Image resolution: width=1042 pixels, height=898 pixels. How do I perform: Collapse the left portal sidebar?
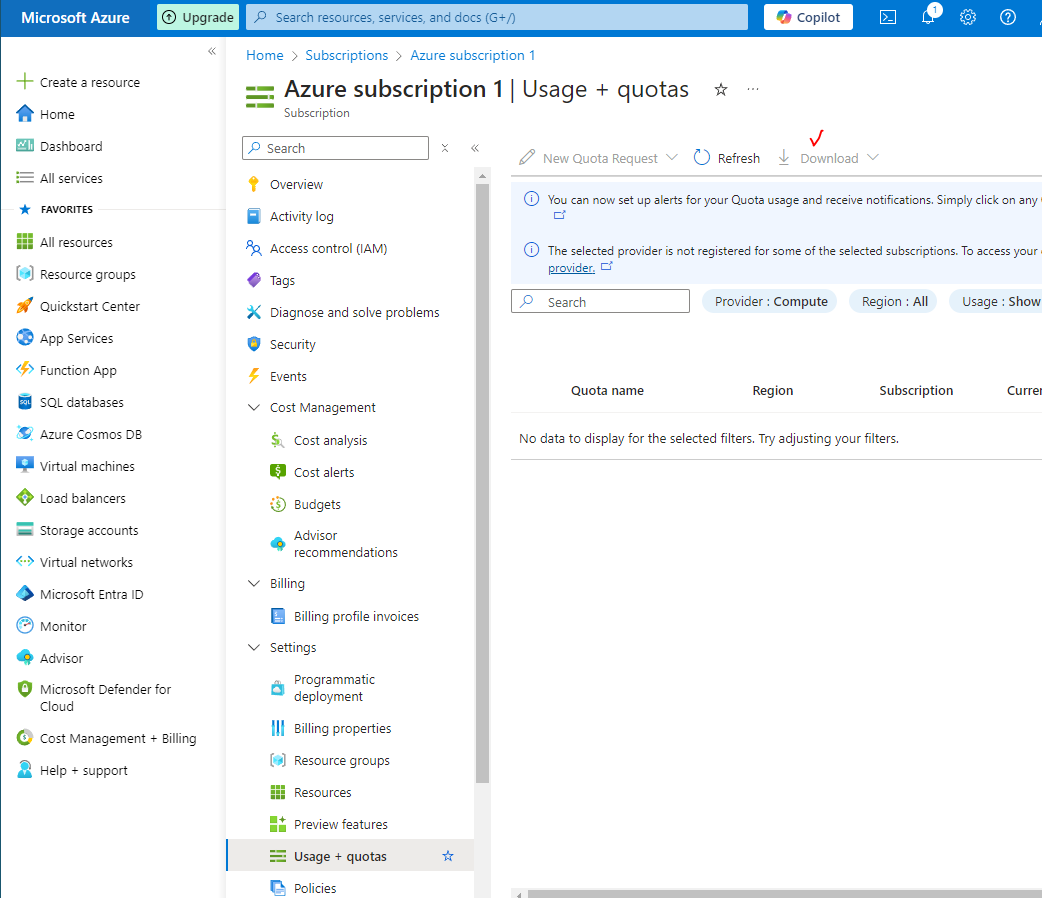coord(211,51)
